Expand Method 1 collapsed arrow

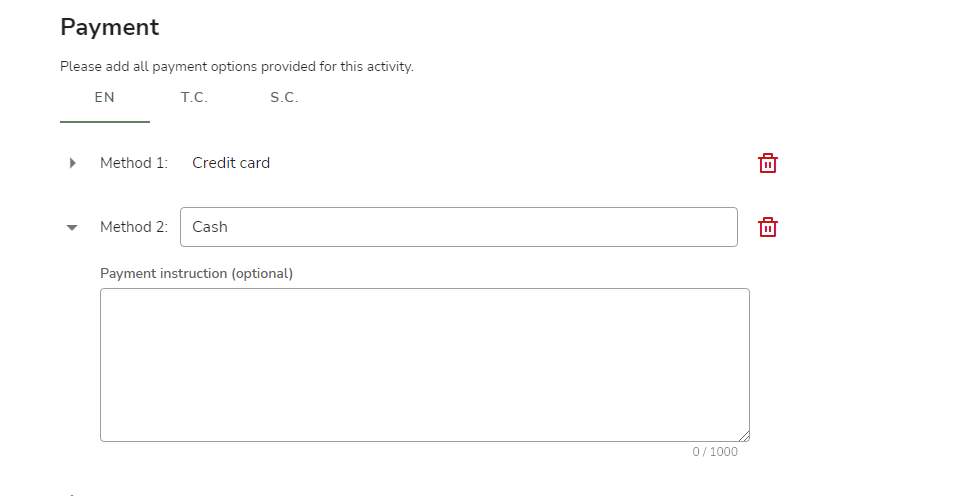72,163
